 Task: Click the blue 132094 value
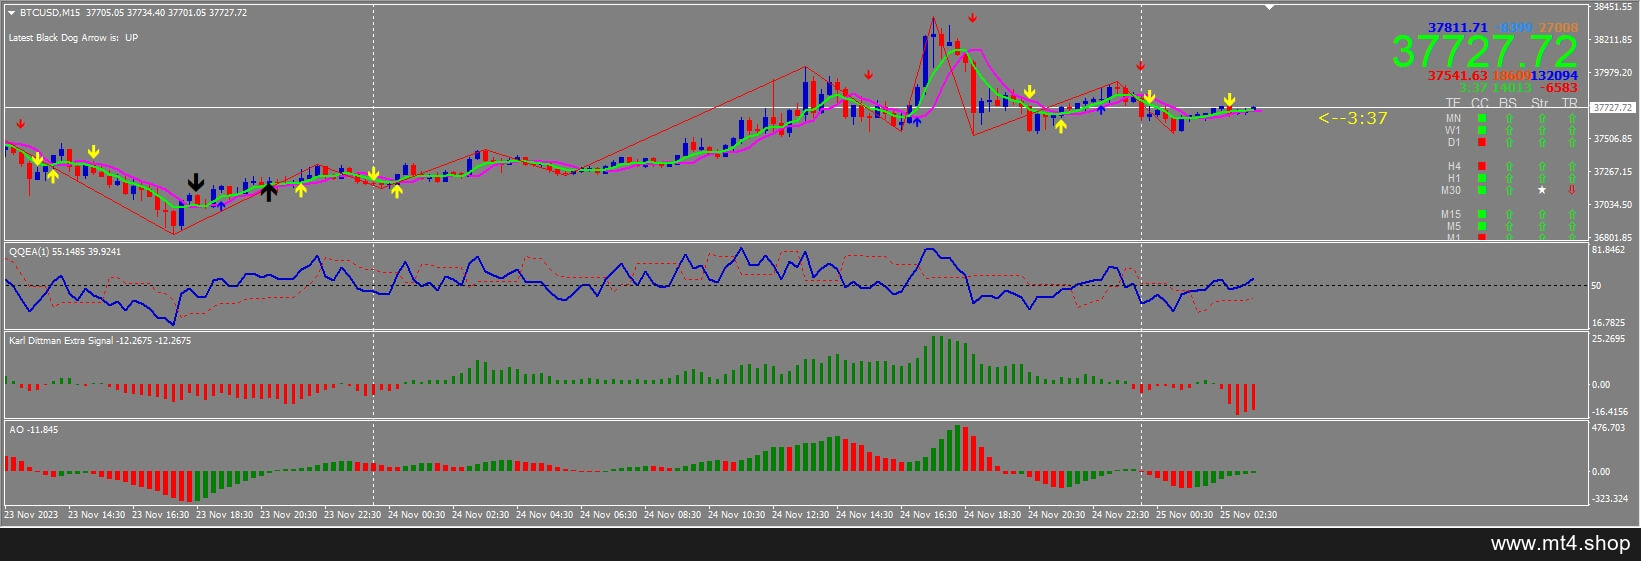coord(1554,76)
